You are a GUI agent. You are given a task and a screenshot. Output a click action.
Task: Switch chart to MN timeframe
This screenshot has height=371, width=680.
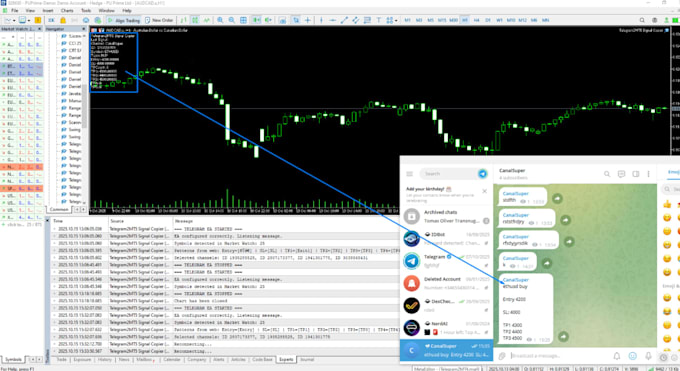[x=545, y=20]
